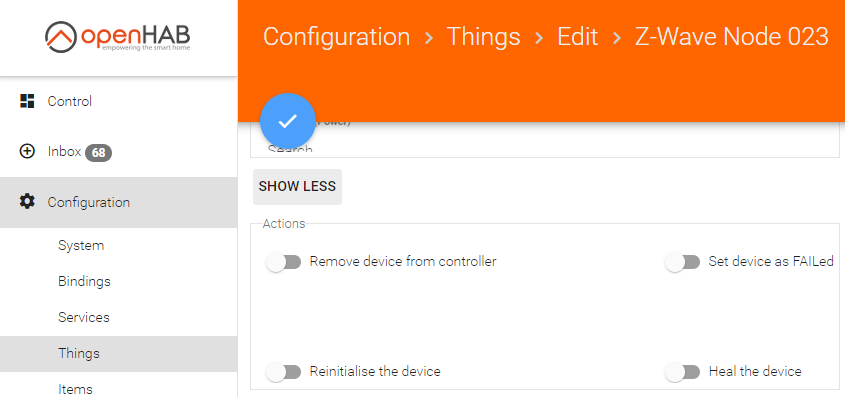Click the openHAB logo
Screen dimensions: 845x397
coord(118,37)
